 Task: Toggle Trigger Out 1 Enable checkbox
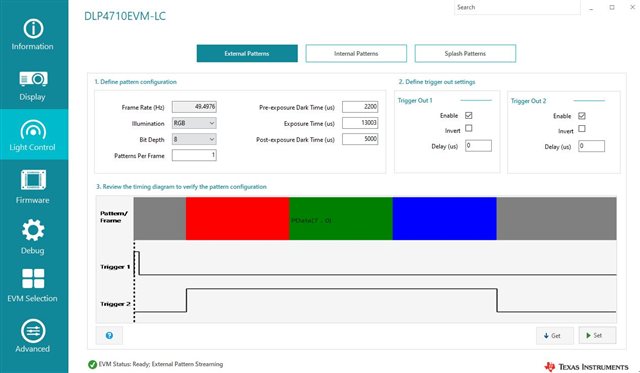pos(469,115)
